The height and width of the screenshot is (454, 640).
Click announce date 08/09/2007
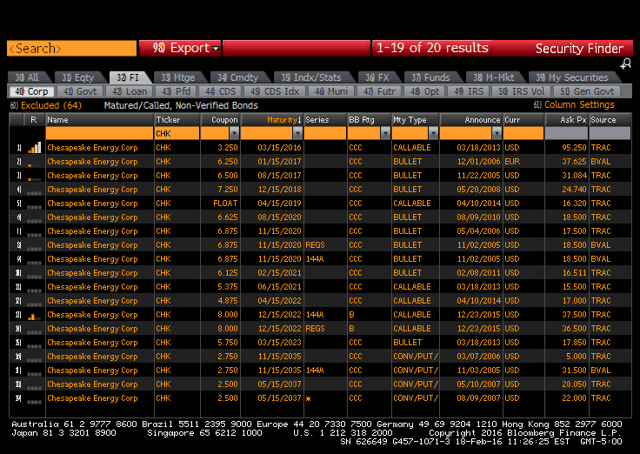[478, 398]
